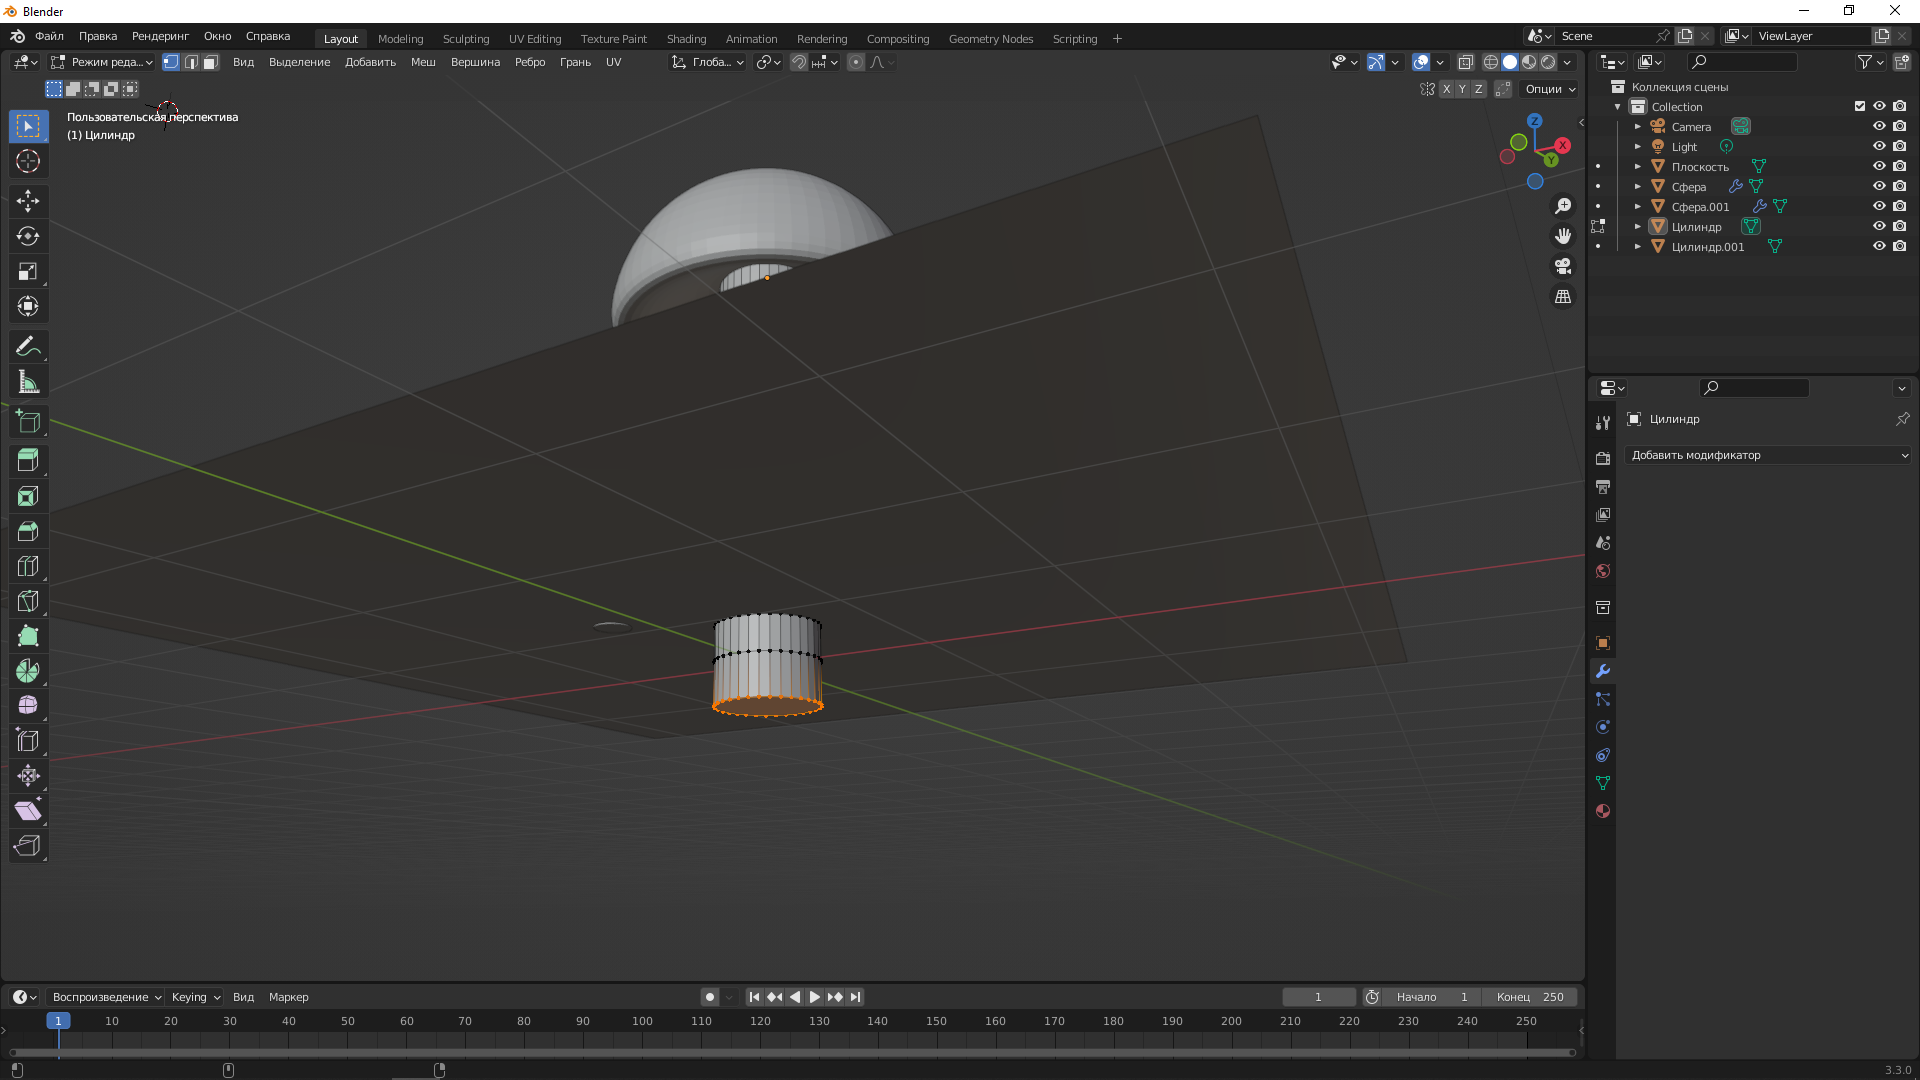Select the Measure tool
Image resolution: width=1920 pixels, height=1080 pixels.
[28, 381]
